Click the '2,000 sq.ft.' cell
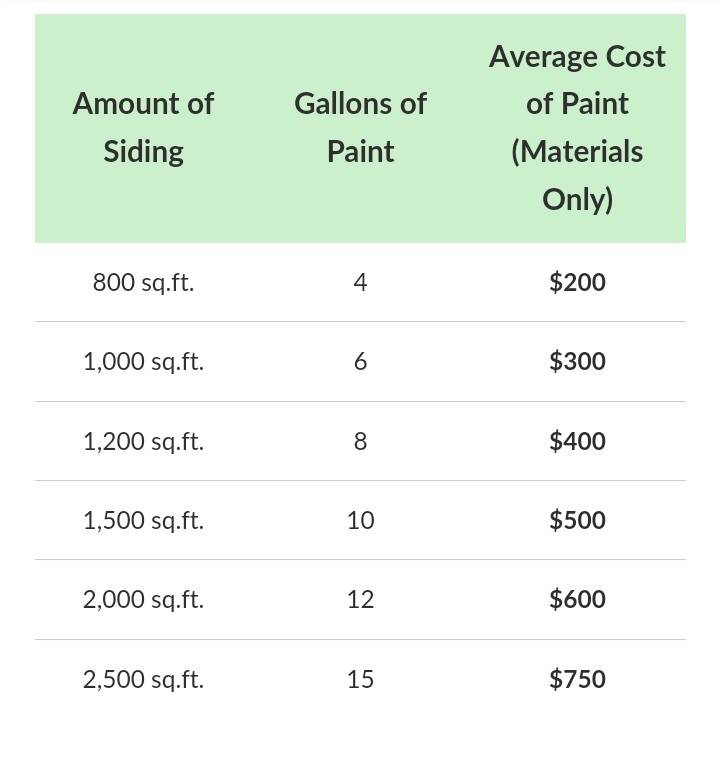720x778 pixels. pos(143,599)
